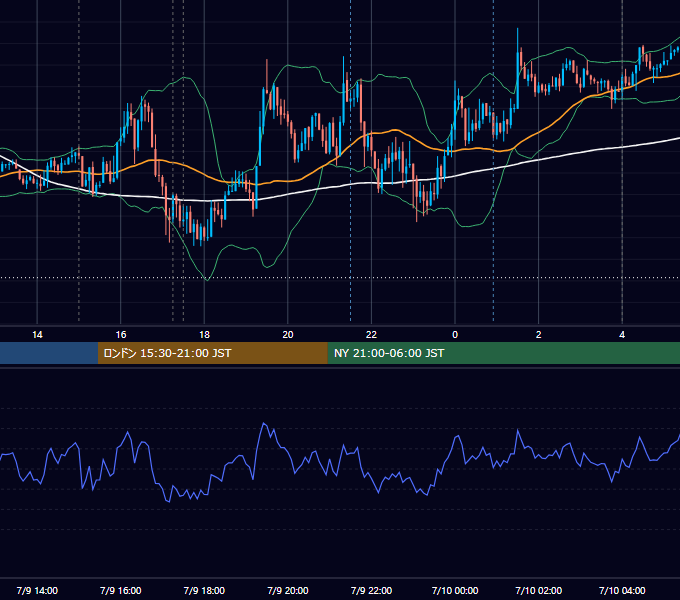Click the 7/9 22:00 time label
The image size is (680, 600).
371,590
